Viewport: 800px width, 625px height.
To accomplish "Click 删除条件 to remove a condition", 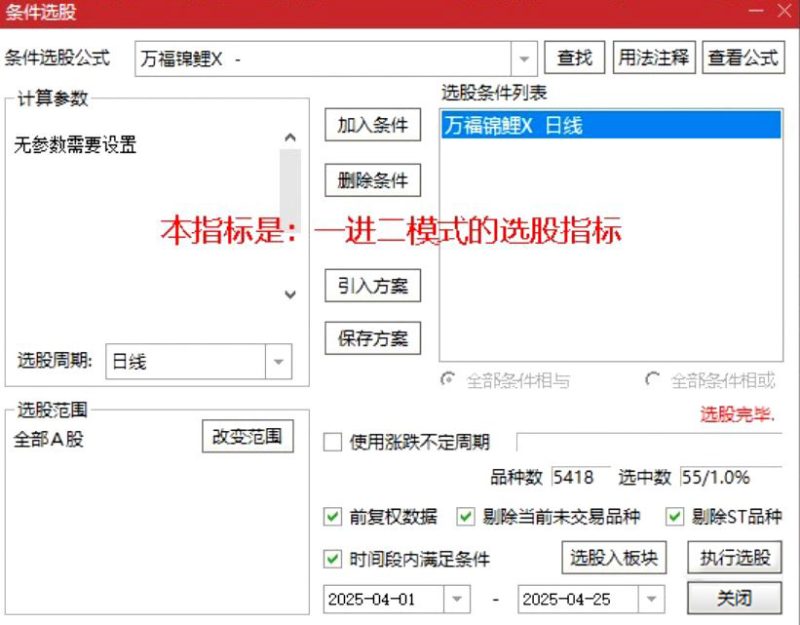I will pos(372,180).
